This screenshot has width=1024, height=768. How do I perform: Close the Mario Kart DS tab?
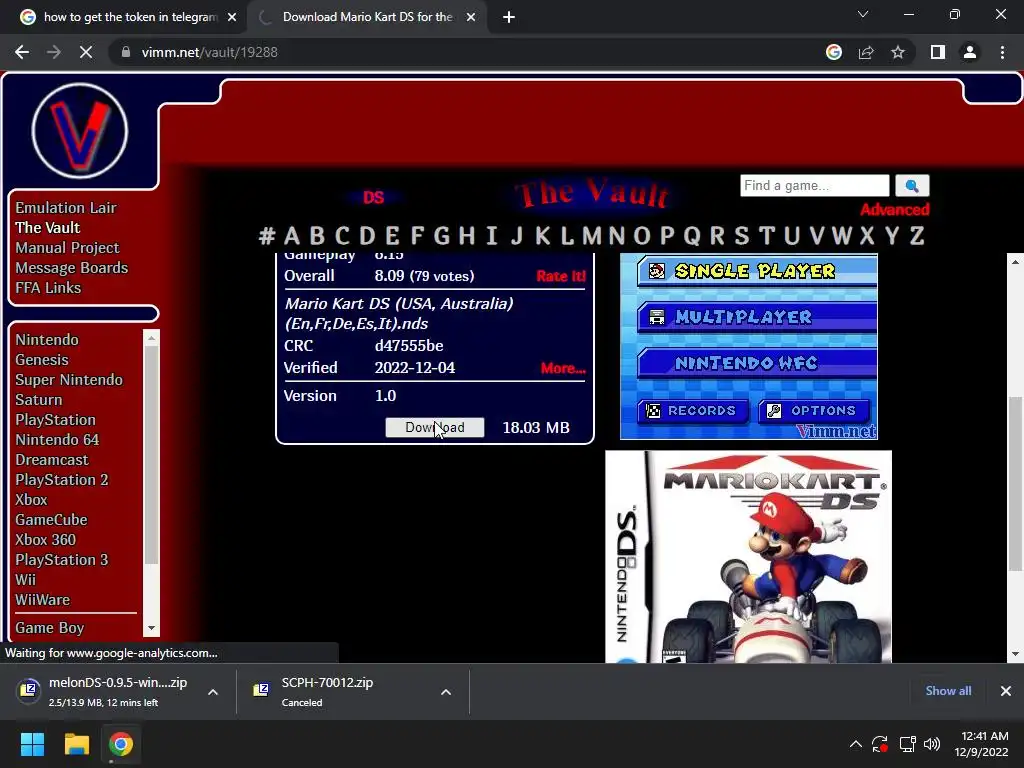(471, 17)
